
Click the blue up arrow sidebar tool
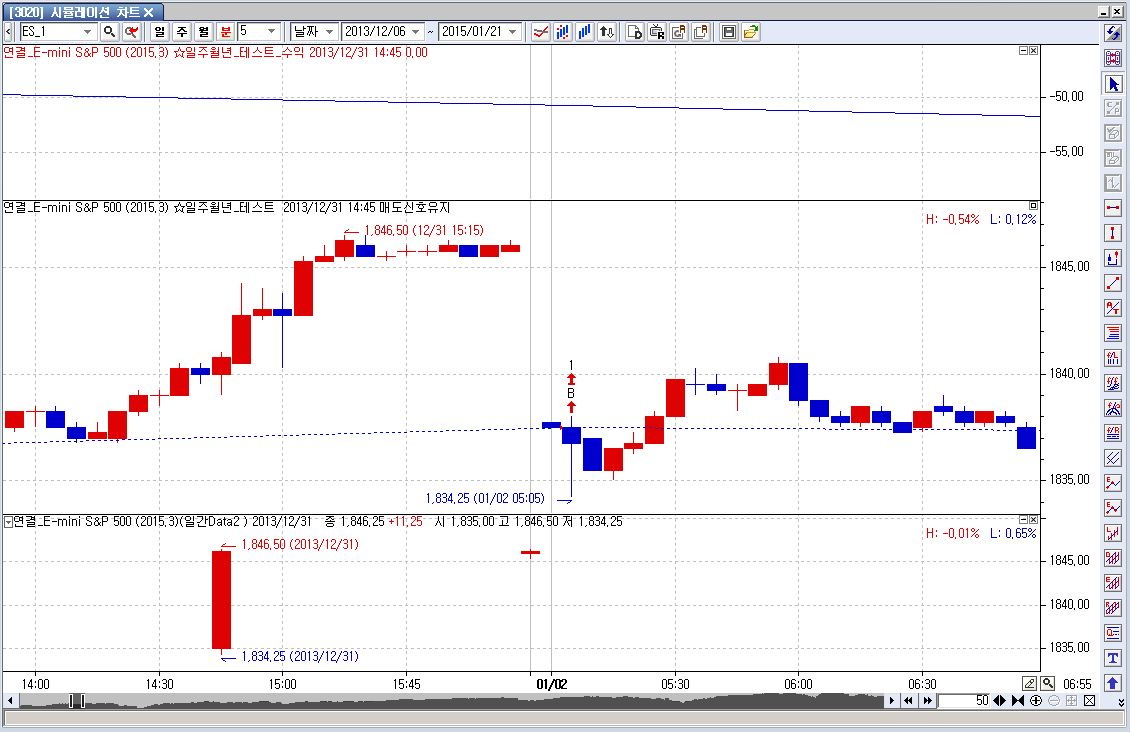pyautogui.click(x=1112, y=683)
